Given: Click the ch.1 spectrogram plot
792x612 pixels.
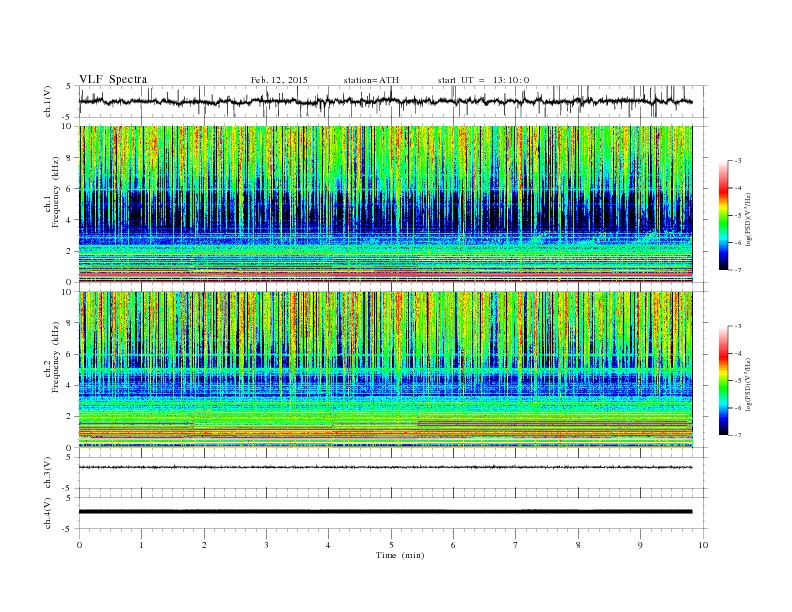Looking at the screenshot, I should (x=386, y=204).
